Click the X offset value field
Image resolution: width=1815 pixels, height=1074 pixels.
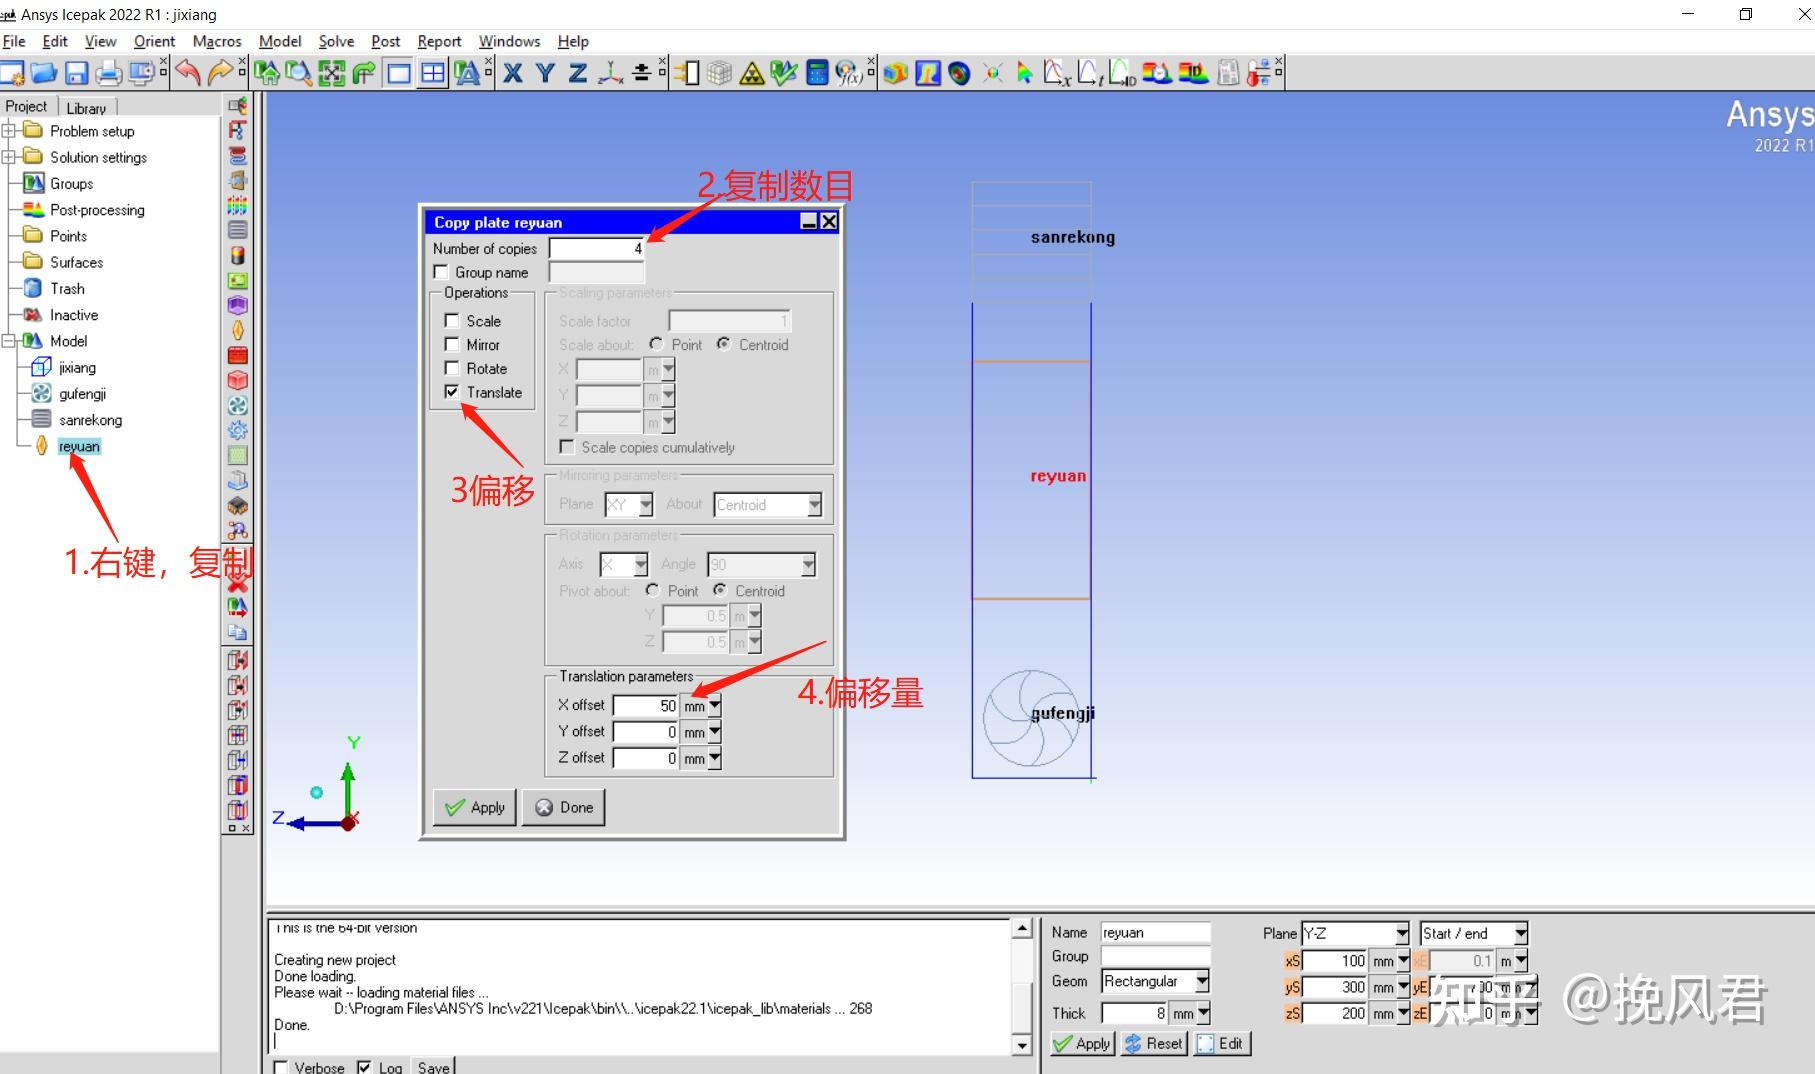pos(646,706)
